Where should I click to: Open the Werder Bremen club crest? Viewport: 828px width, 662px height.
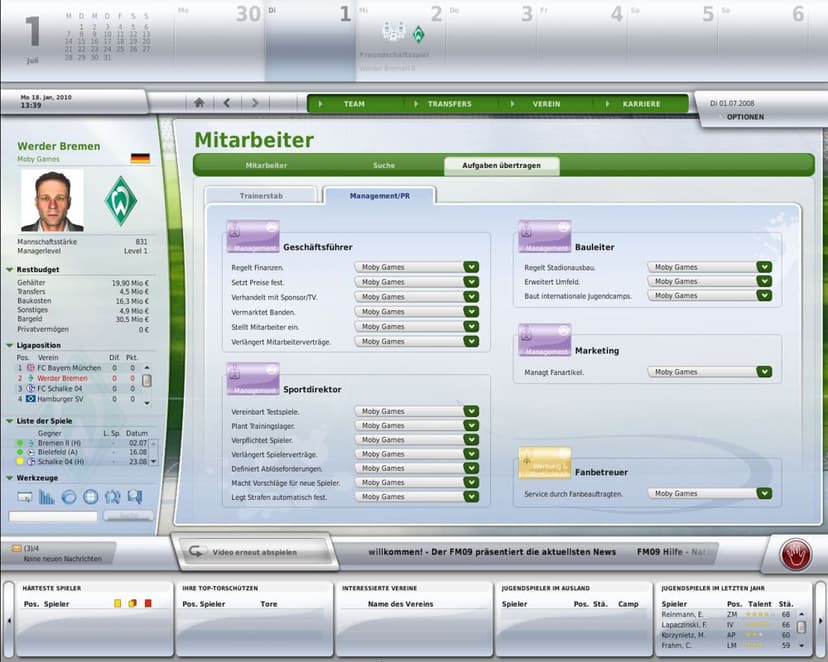coord(120,201)
